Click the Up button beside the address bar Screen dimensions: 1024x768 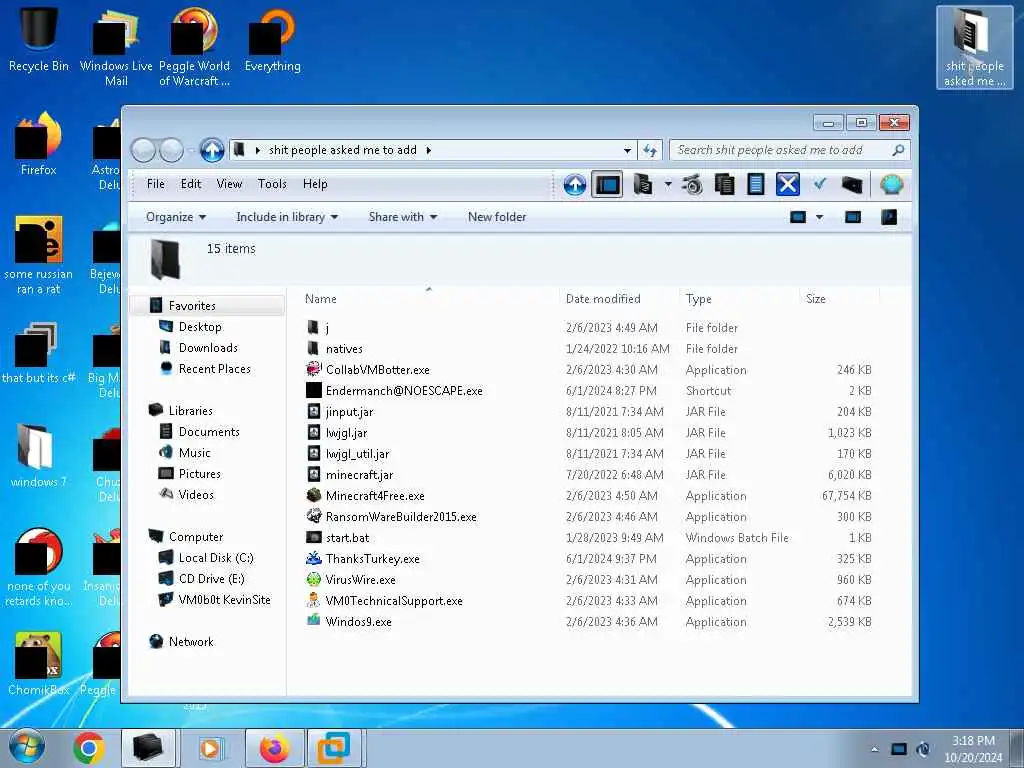(x=212, y=150)
